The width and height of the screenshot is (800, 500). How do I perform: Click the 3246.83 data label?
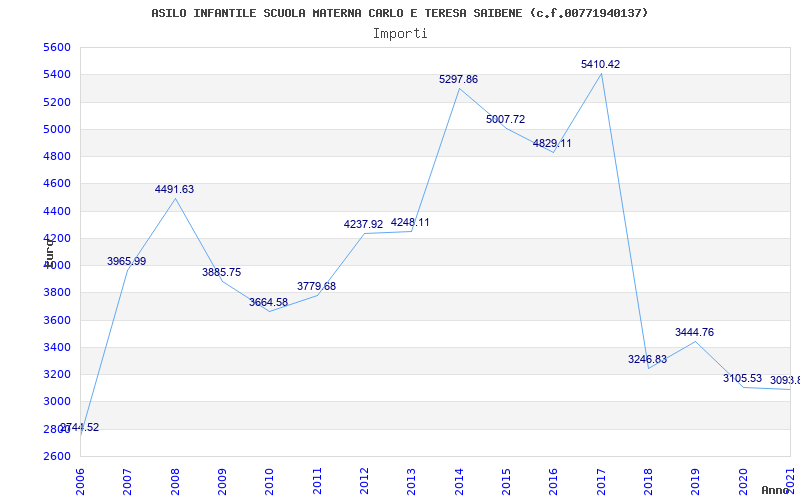647,359
